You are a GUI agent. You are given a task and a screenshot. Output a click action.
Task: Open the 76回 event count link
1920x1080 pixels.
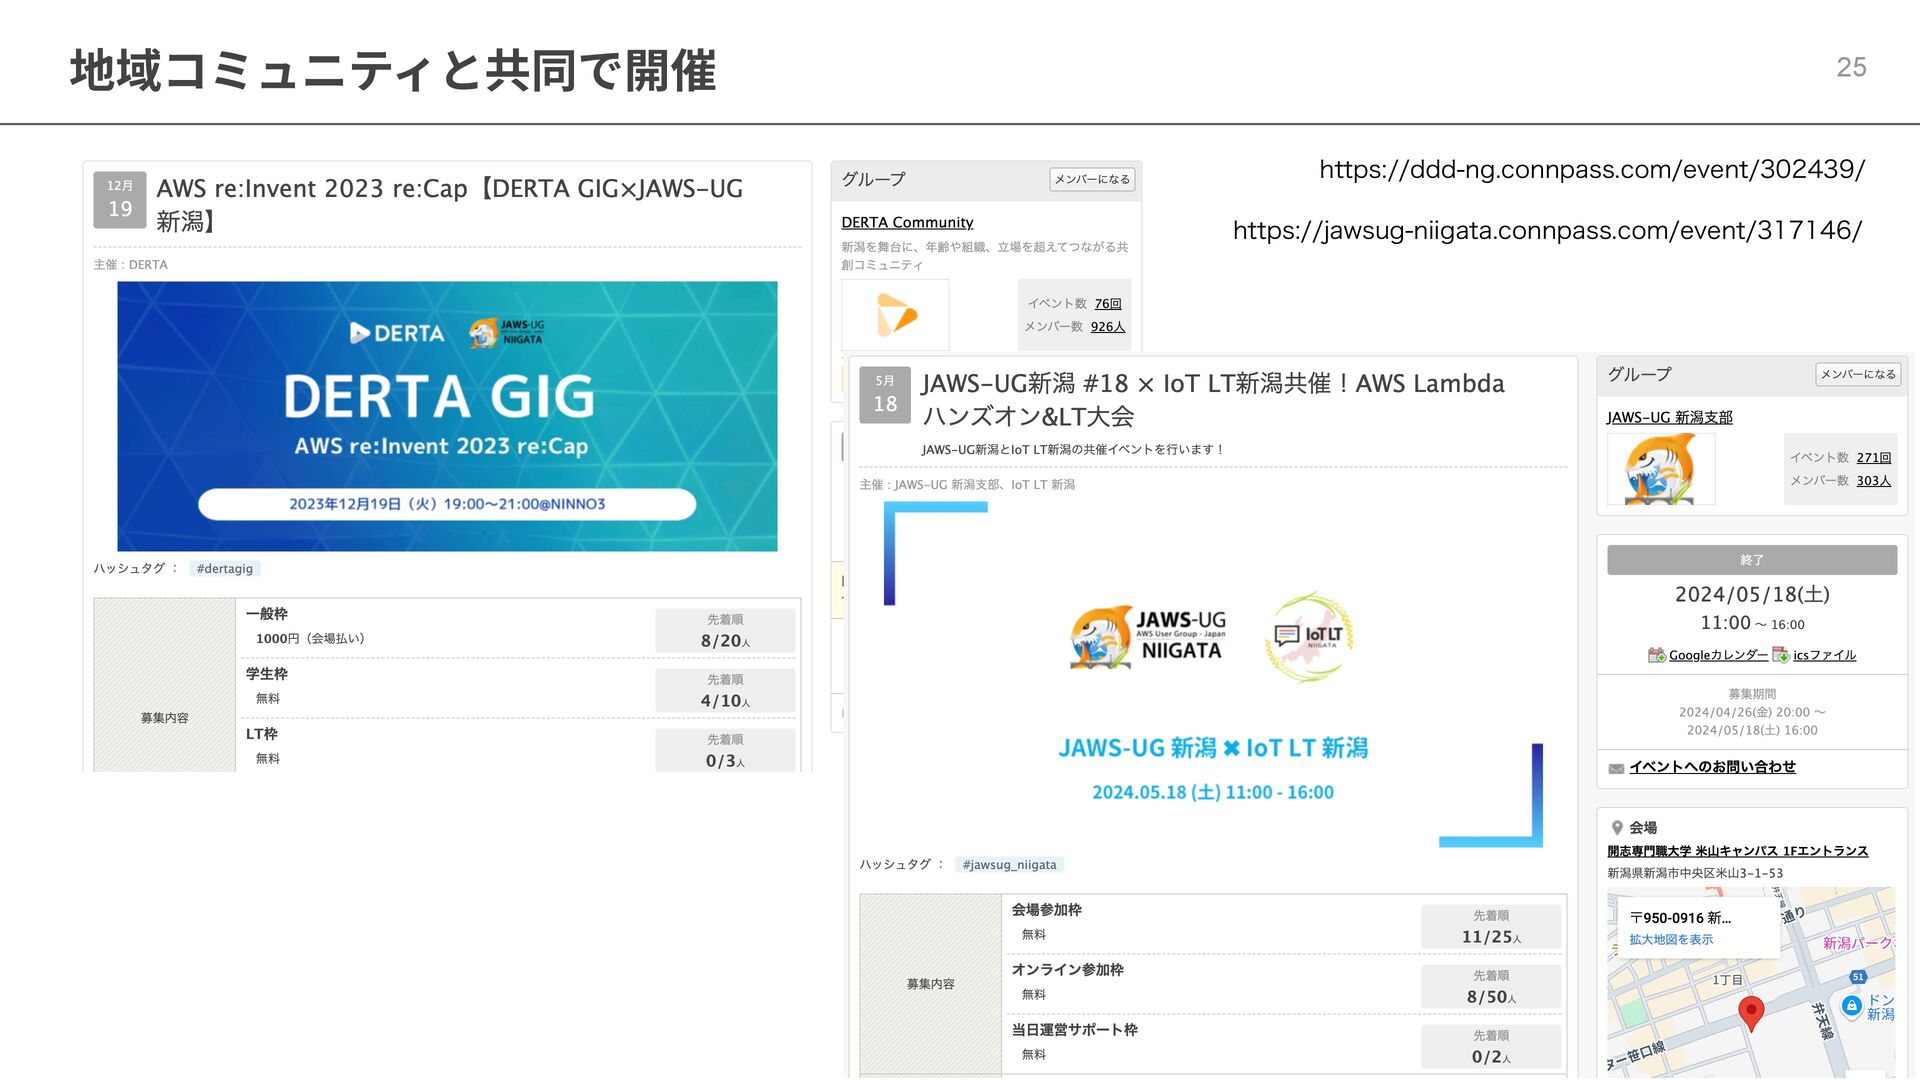pyautogui.click(x=1108, y=303)
